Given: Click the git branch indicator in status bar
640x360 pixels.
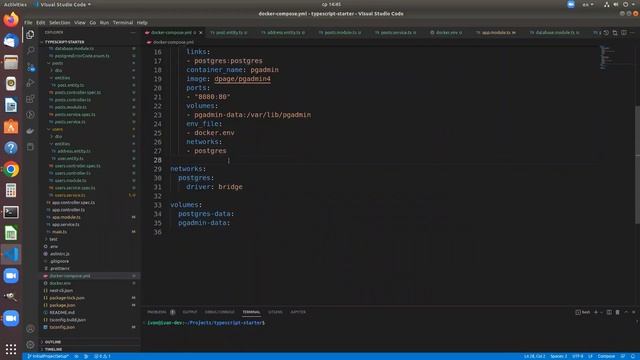Looking at the screenshot, I should (x=47, y=356).
